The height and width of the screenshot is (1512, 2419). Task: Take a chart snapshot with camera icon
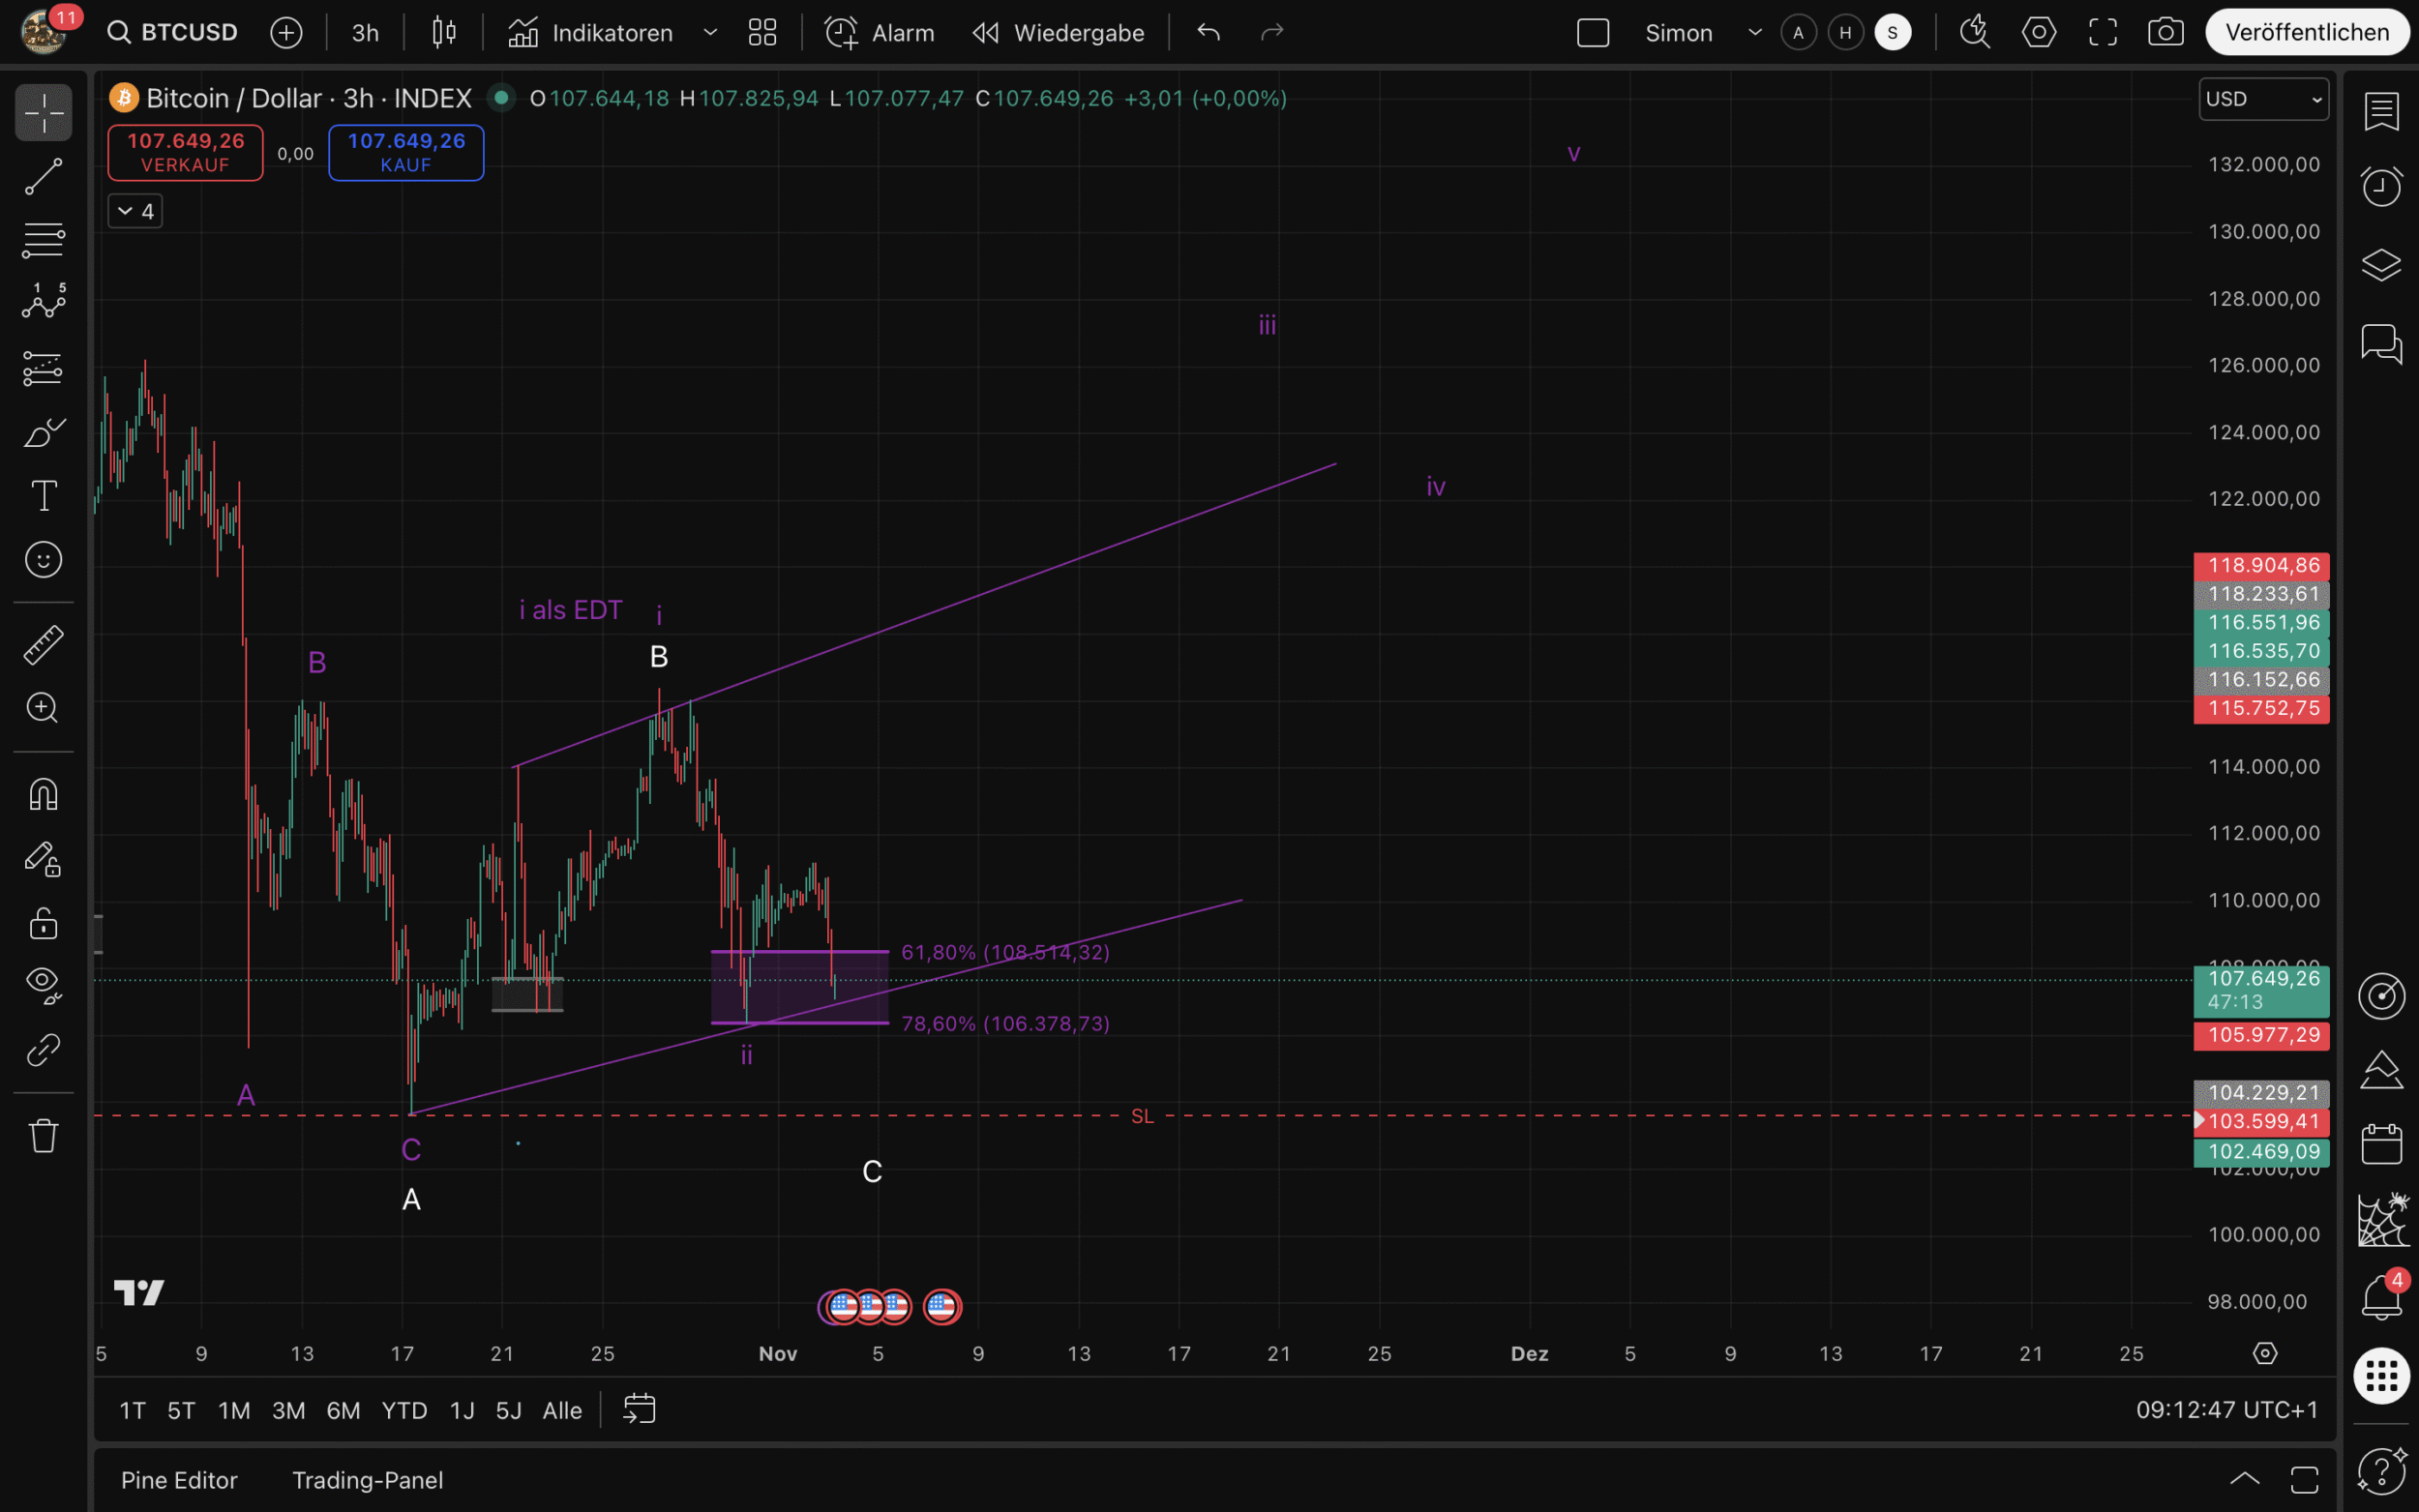2165,32
